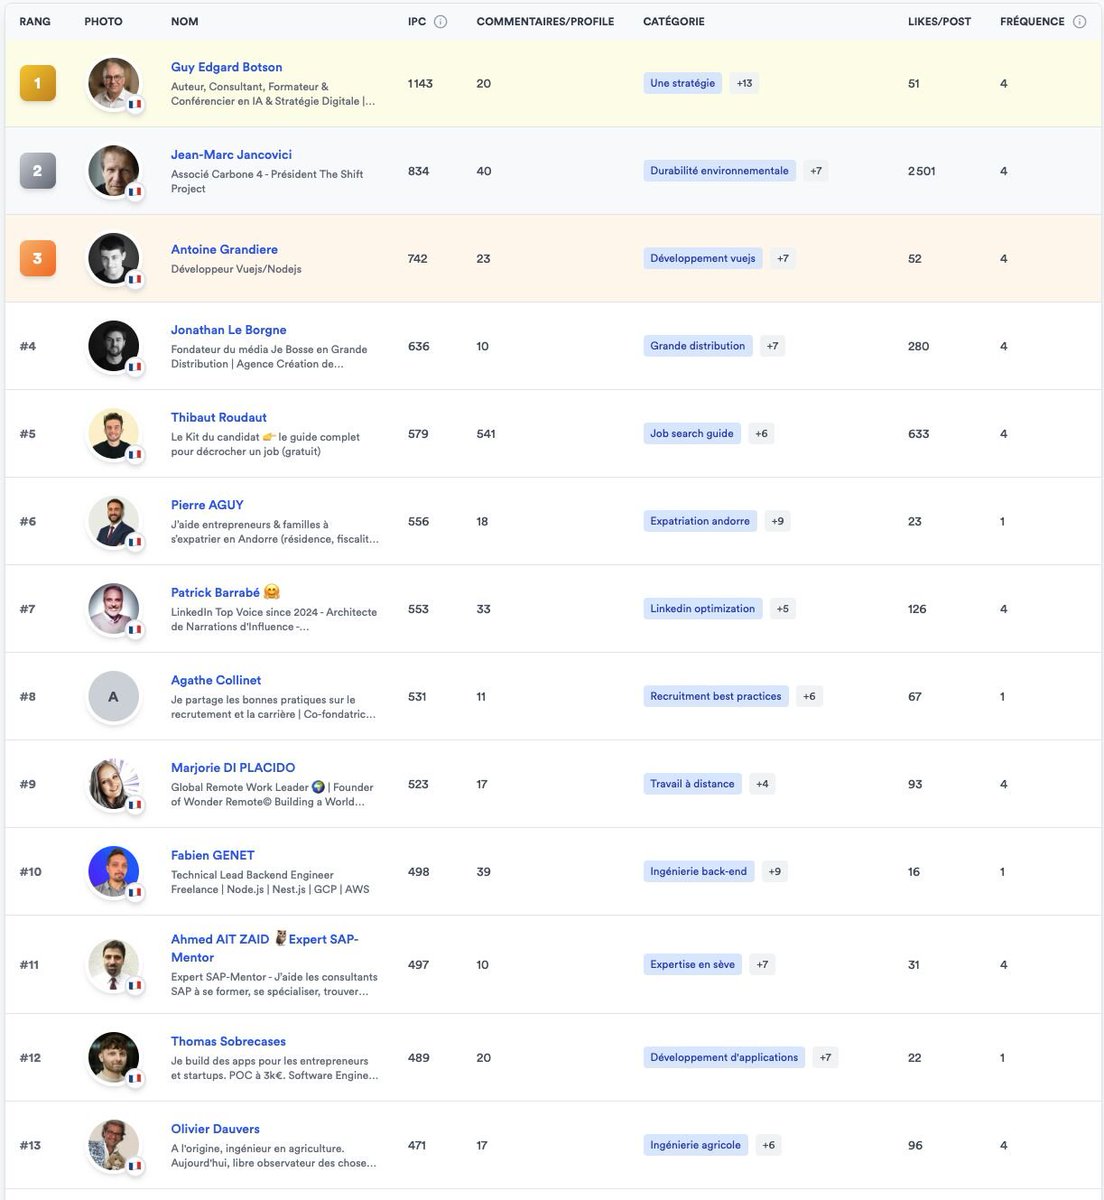Select the Durabilité environnementale category tag
This screenshot has width=1104, height=1200.
[x=720, y=171]
